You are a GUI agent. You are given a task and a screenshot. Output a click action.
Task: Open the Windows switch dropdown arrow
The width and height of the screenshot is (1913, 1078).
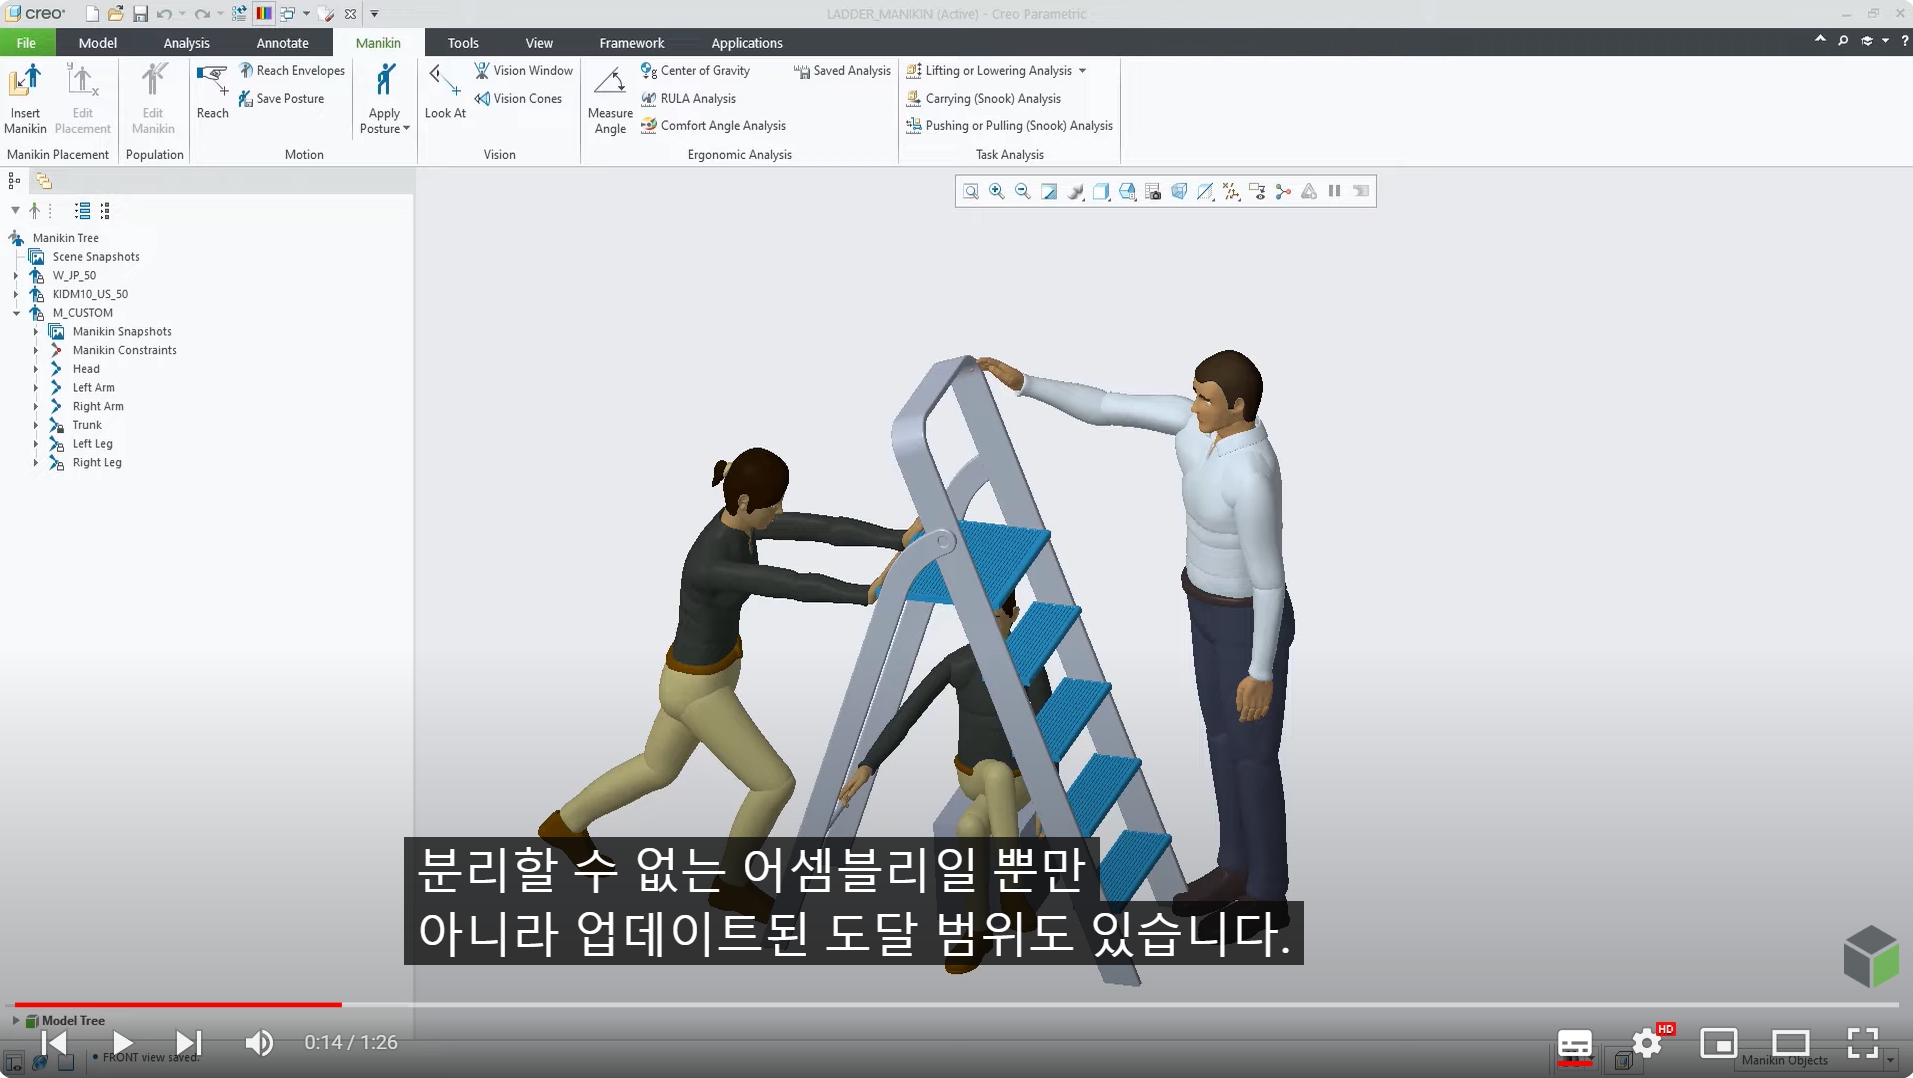(x=306, y=14)
